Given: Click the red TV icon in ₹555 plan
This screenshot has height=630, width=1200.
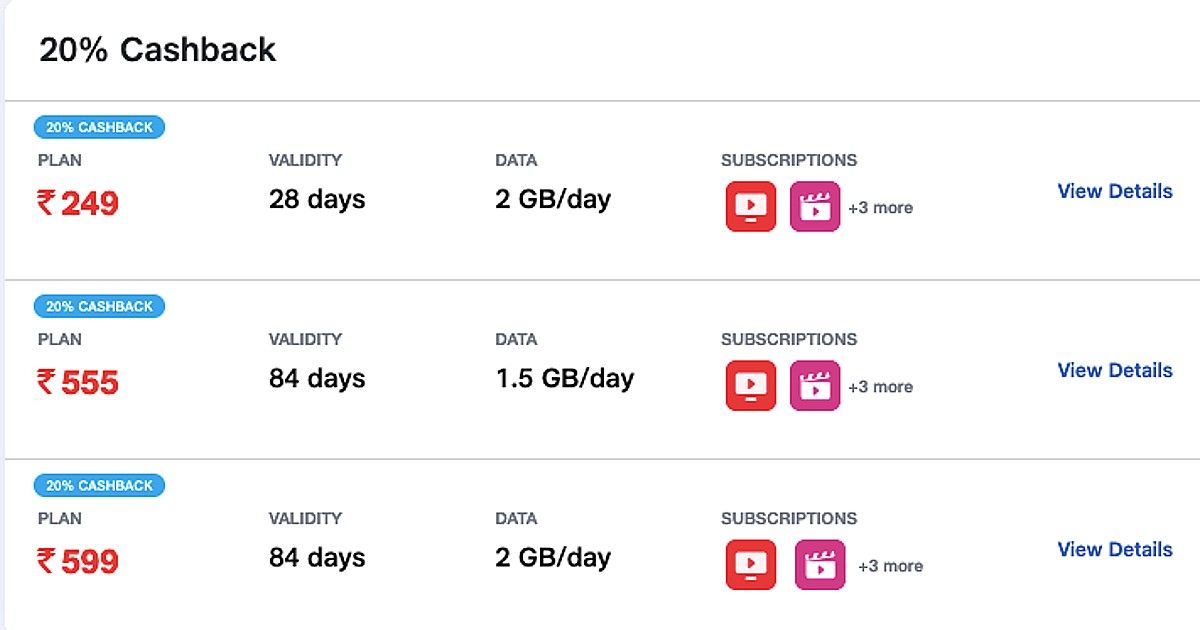Looking at the screenshot, I should coord(750,385).
